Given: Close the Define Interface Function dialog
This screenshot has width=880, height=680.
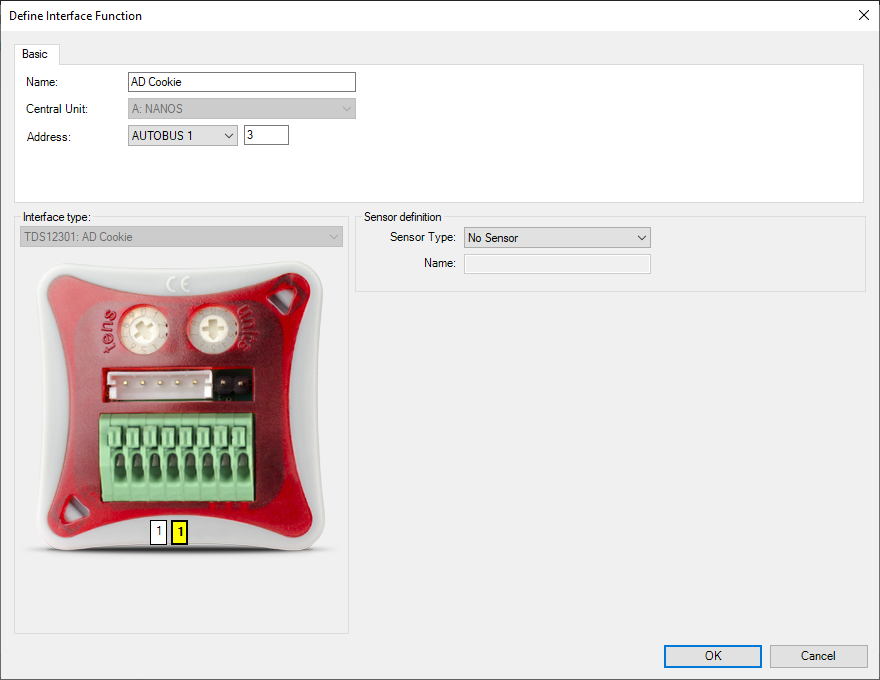Looking at the screenshot, I should [863, 15].
